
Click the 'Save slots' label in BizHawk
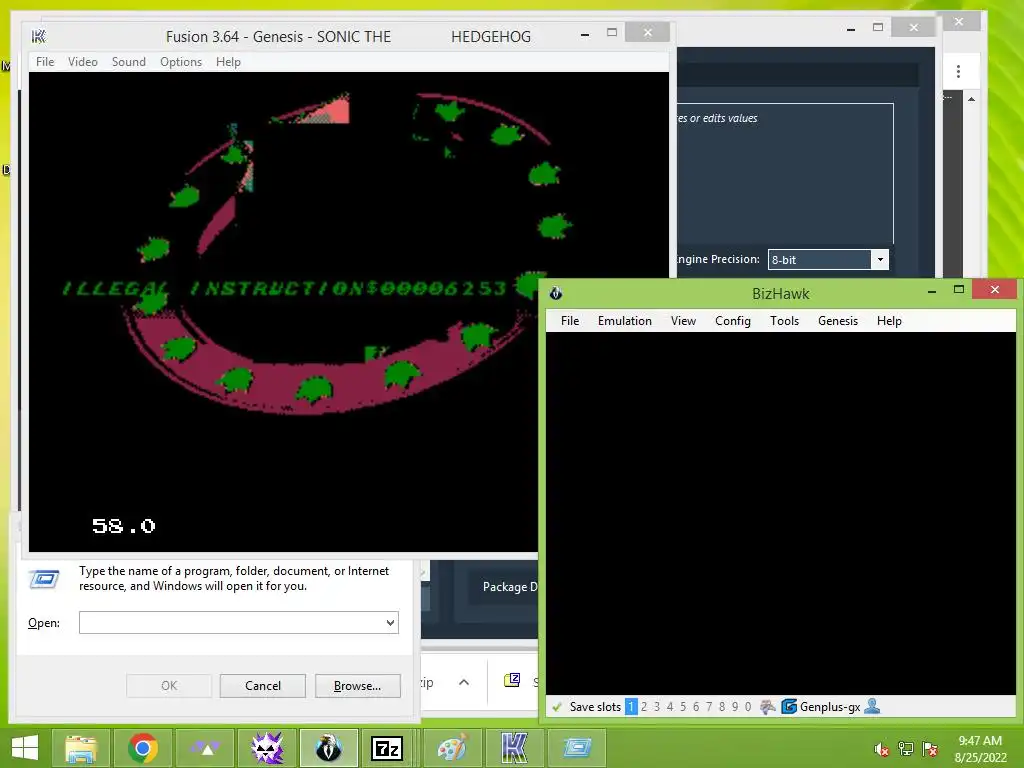[595, 707]
